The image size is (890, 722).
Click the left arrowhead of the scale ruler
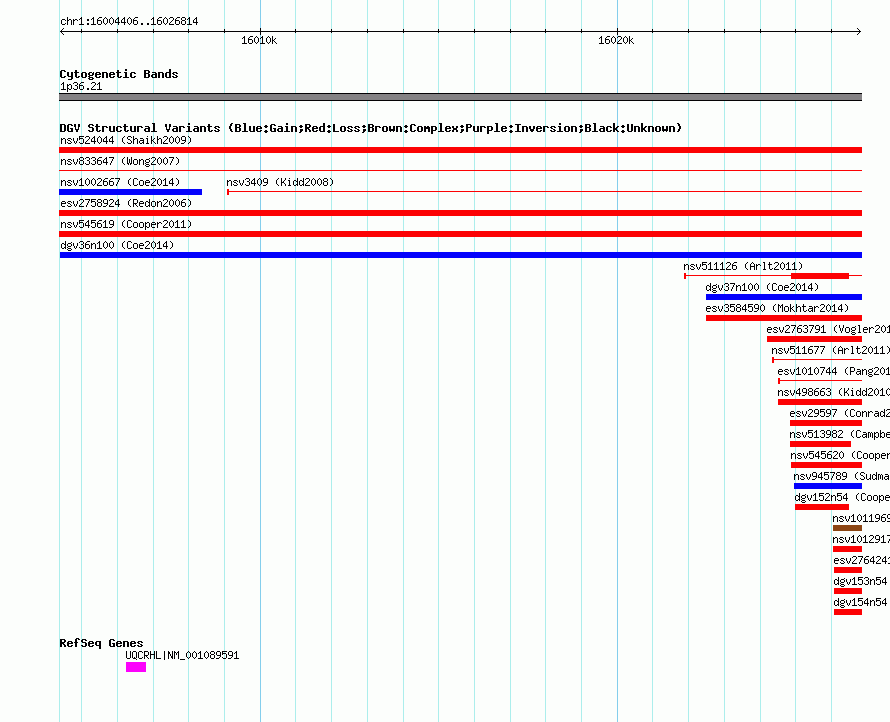point(62,32)
